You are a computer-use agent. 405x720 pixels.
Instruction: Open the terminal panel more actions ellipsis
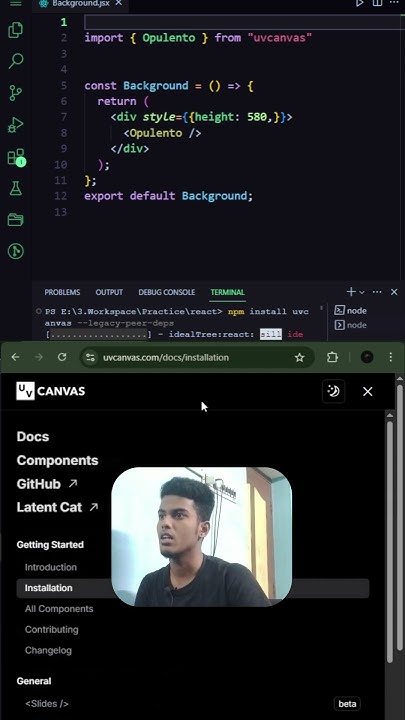point(377,292)
